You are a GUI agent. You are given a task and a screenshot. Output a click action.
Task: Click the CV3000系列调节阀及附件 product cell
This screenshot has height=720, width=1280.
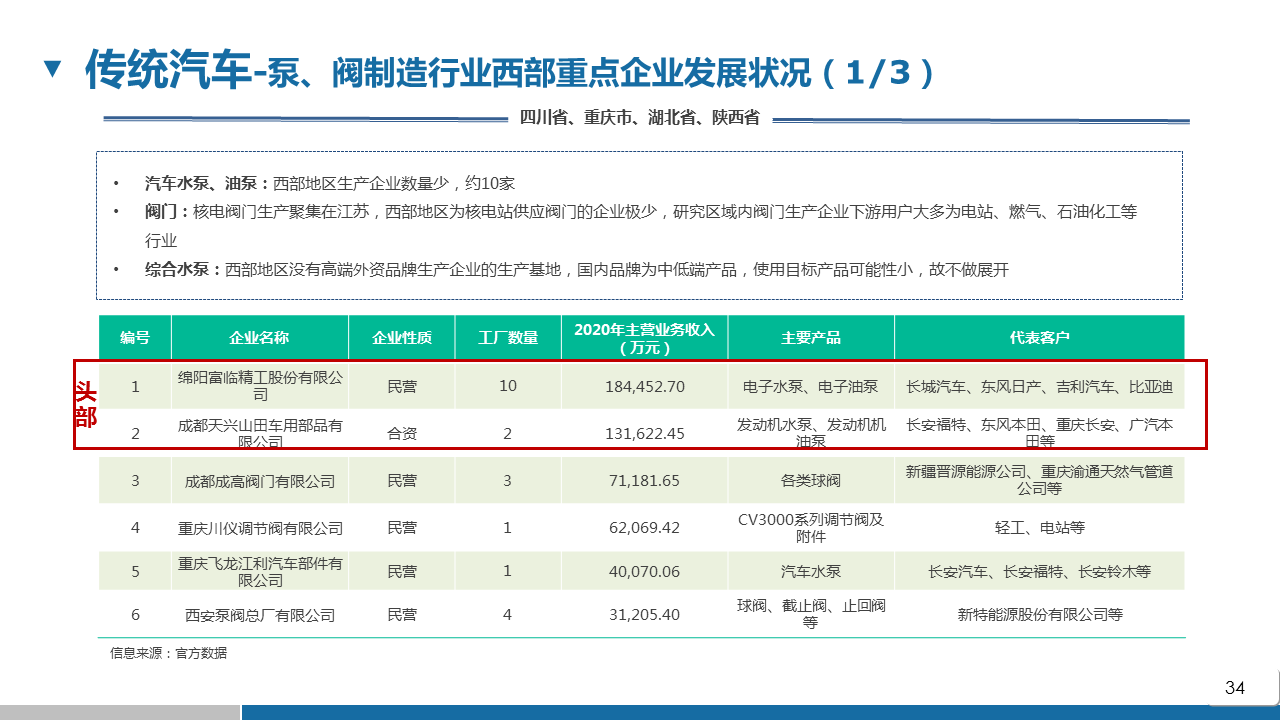click(810, 528)
